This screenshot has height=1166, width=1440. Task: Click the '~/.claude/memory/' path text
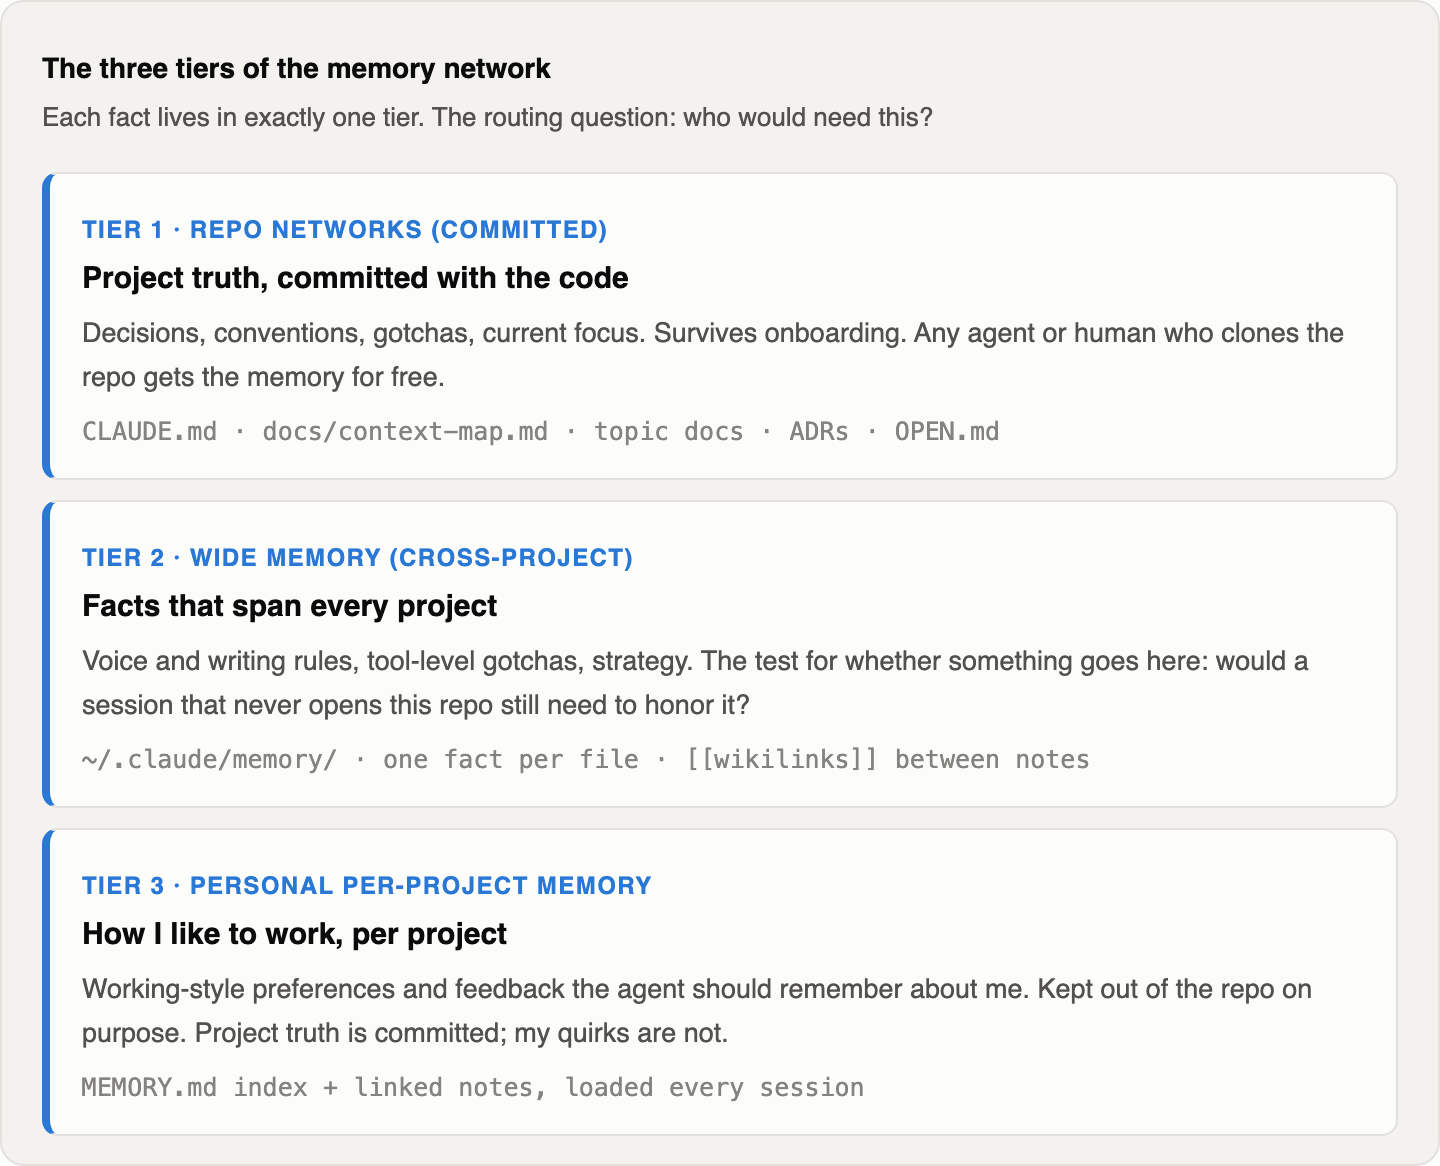209,759
